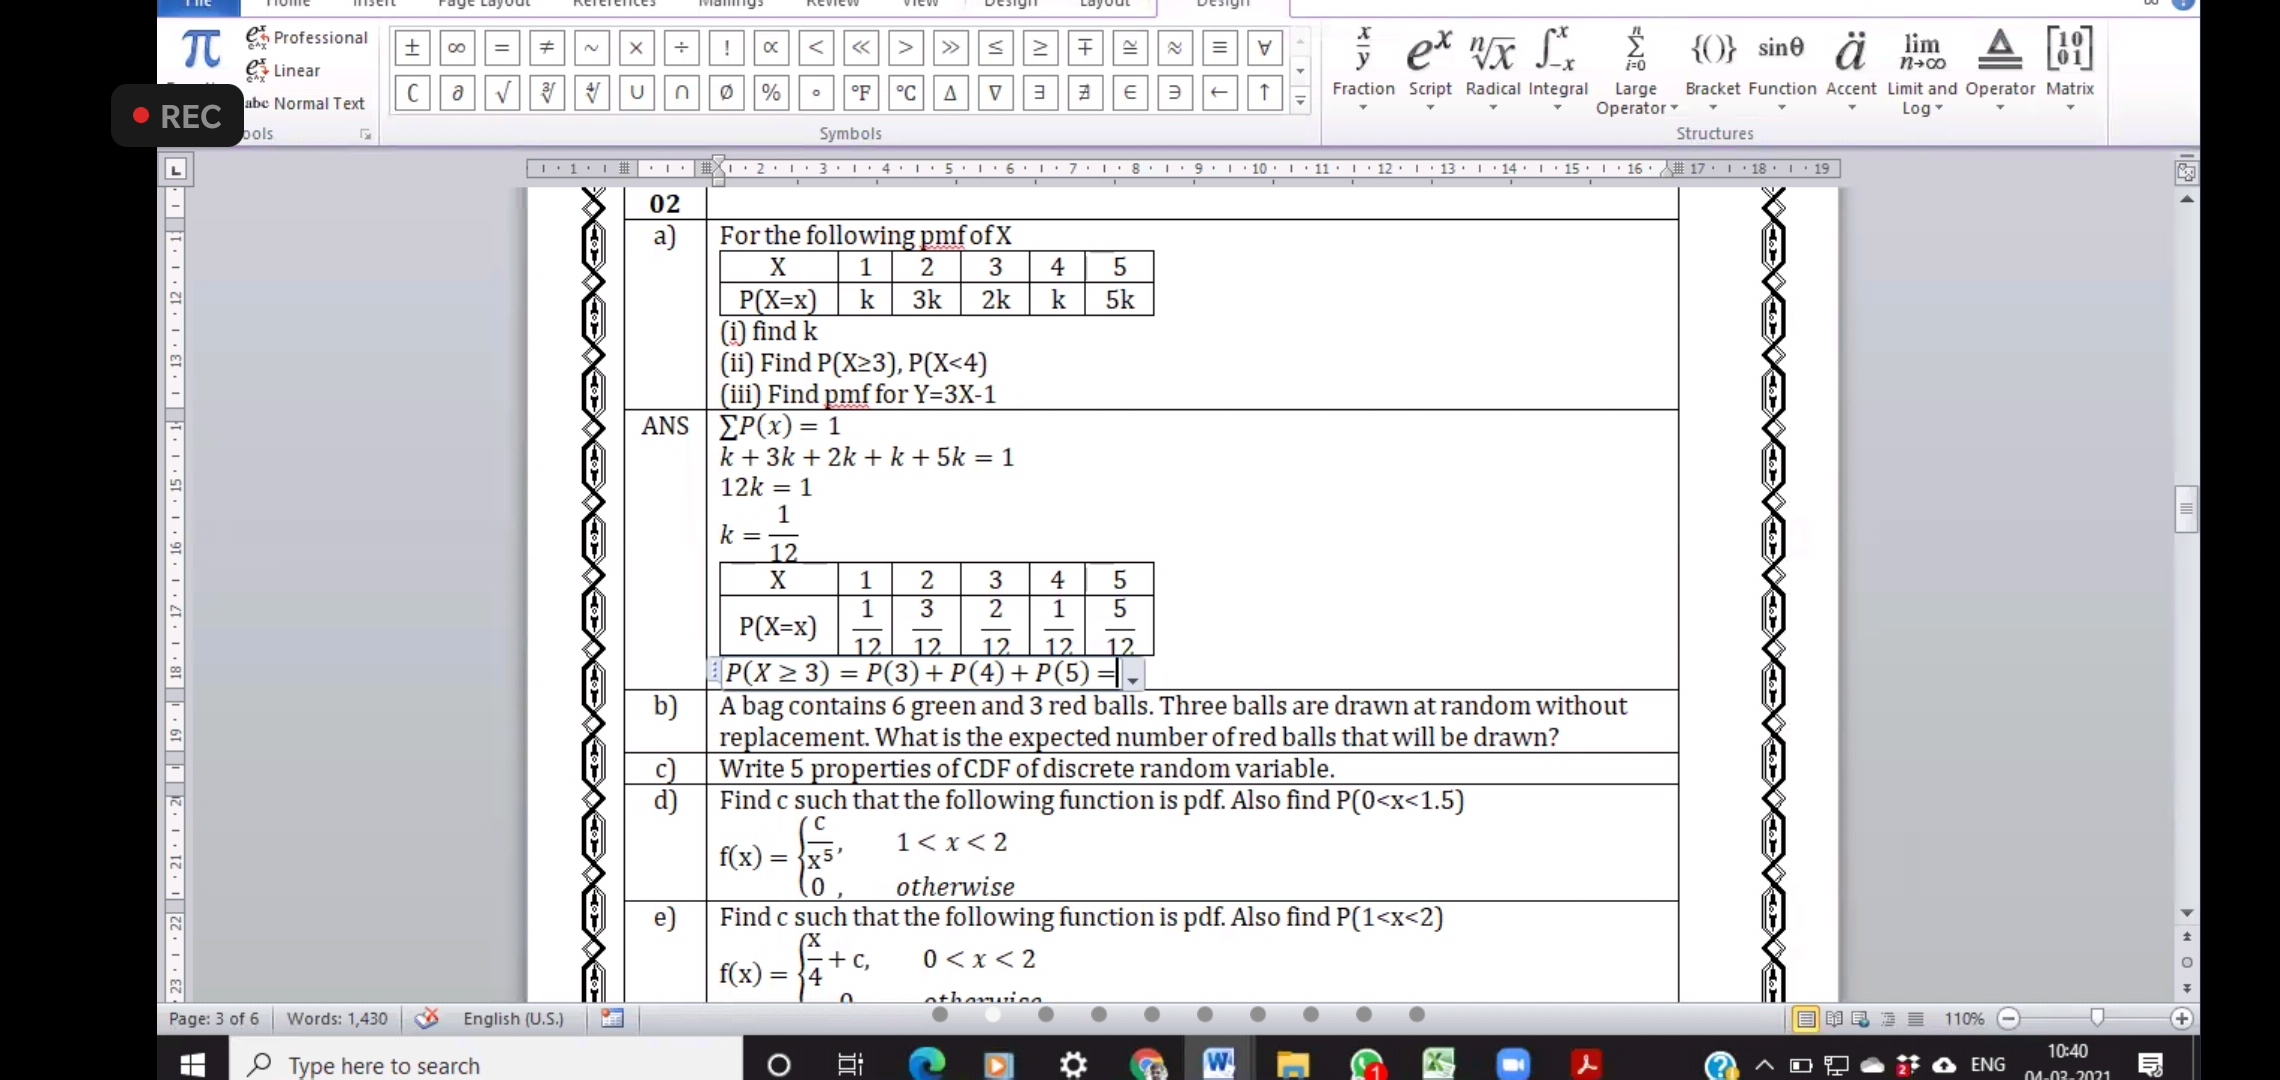Click the English (U.S.) language indicator

(x=513, y=1018)
